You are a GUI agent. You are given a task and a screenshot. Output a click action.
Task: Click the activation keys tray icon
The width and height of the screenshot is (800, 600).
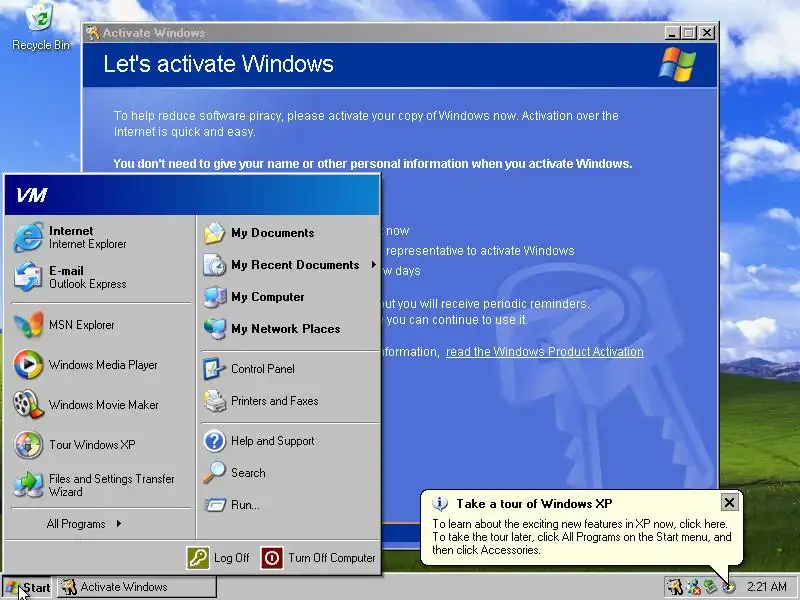tap(675, 587)
